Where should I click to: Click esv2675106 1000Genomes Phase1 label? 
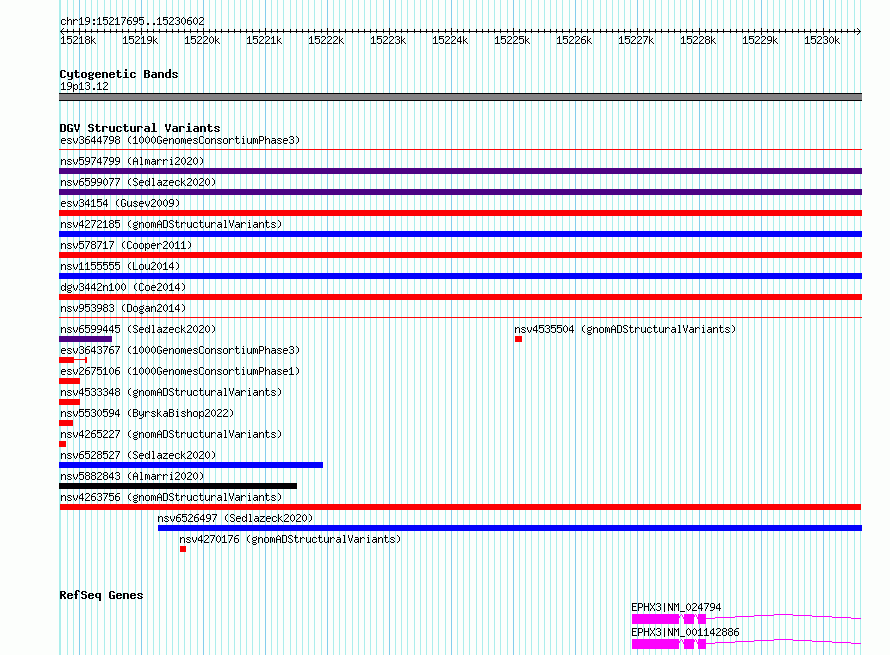(180, 371)
